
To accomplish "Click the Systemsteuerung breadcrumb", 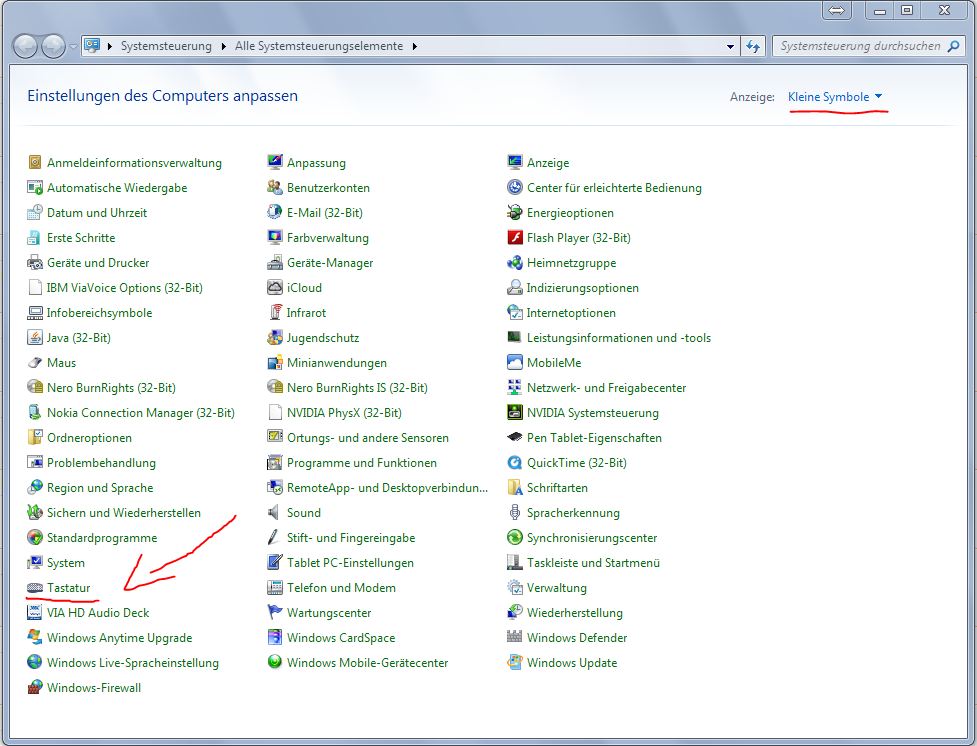I will pos(166,46).
